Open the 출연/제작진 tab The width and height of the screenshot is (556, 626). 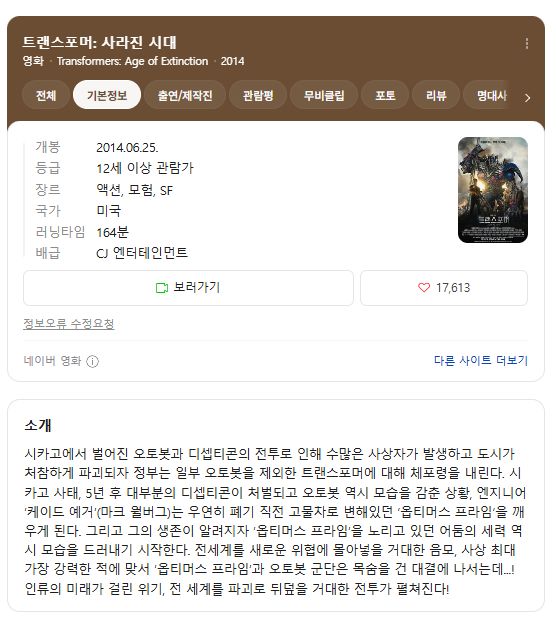(x=185, y=95)
